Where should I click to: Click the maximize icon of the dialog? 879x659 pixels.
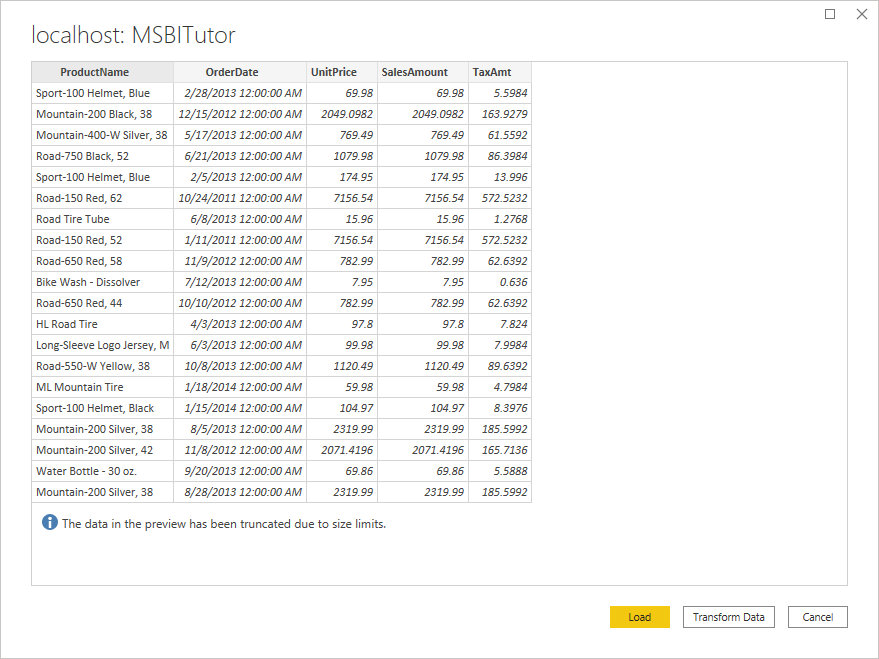click(x=831, y=14)
